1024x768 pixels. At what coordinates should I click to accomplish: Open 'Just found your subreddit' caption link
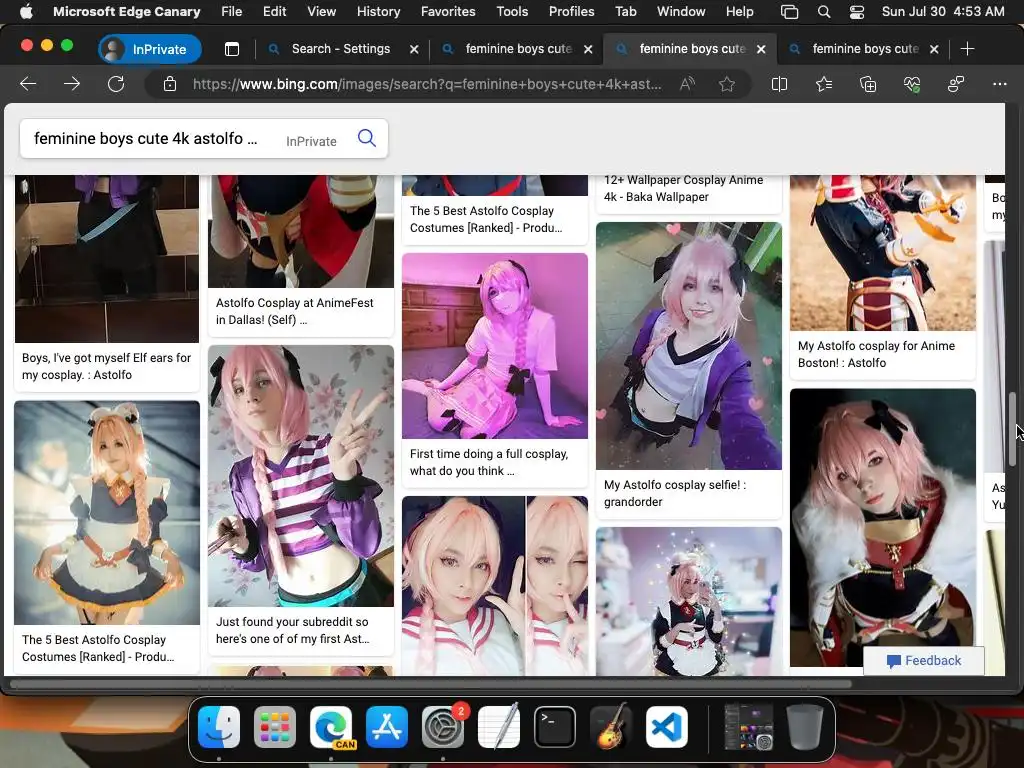click(x=293, y=630)
